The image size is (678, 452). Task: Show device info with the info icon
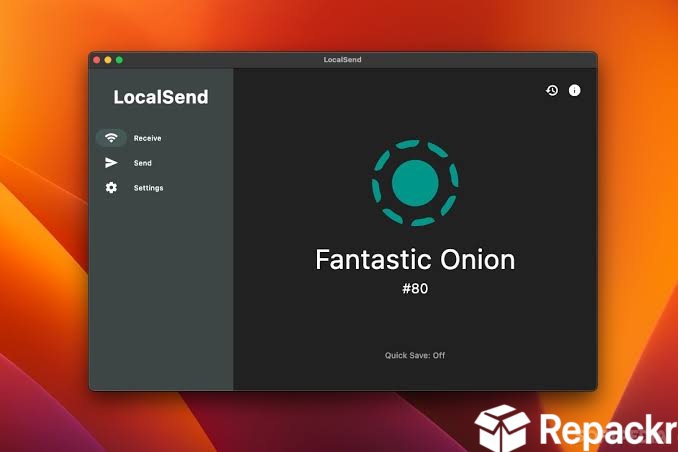point(574,90)
